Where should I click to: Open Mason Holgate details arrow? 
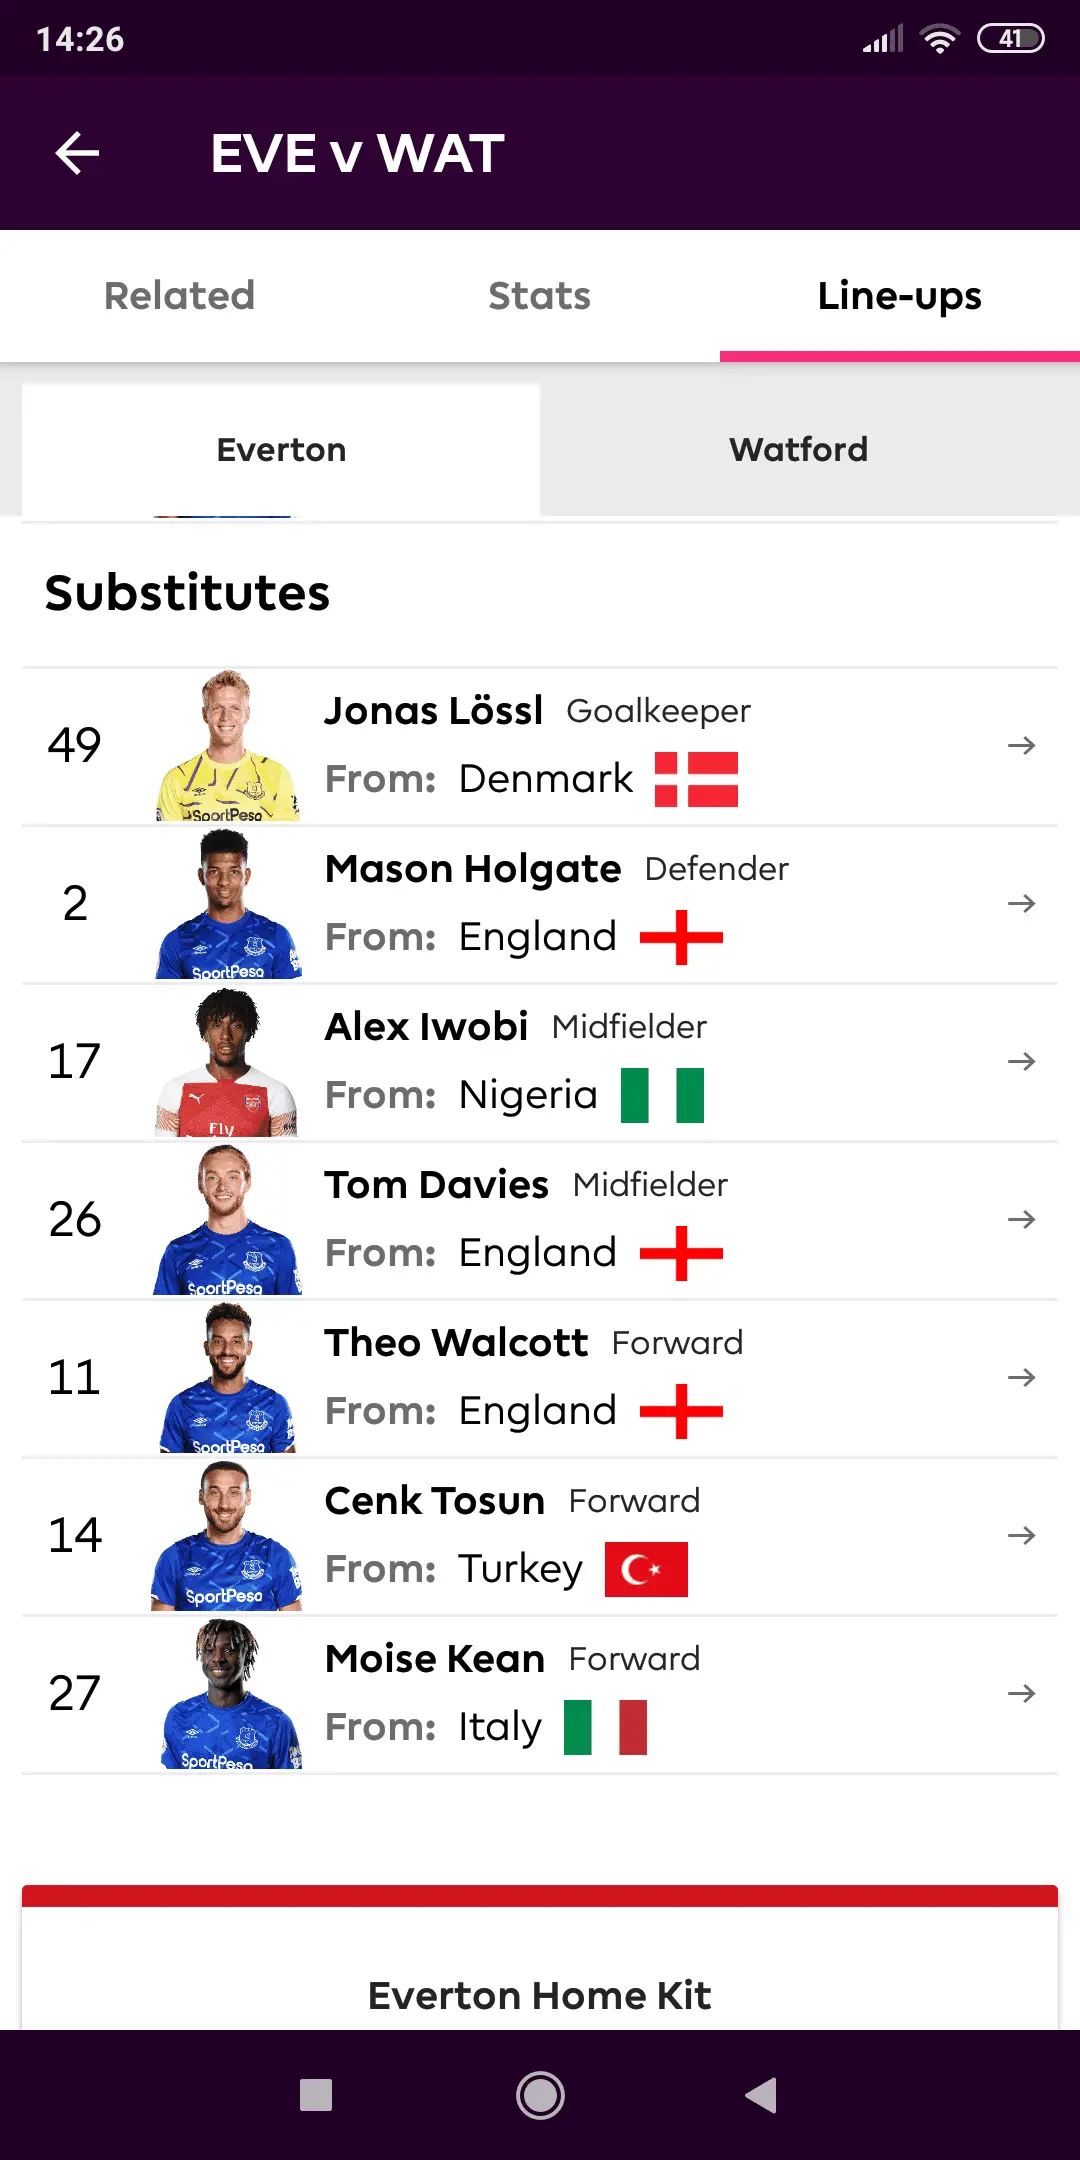coord(1021,904)
